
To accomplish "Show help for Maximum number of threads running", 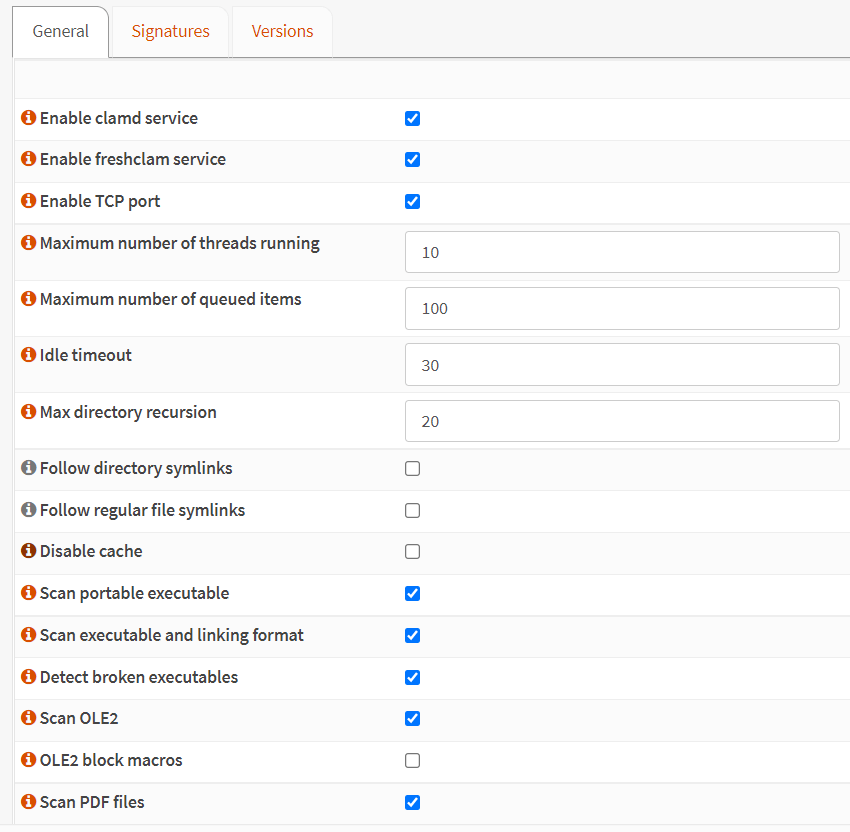I will 28,243.
